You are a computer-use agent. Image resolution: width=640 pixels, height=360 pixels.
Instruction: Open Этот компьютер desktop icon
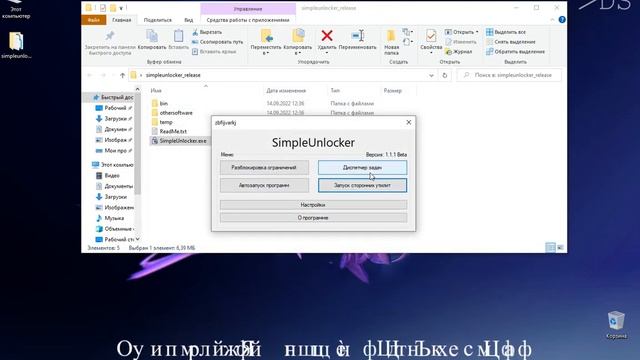[16, 9]
